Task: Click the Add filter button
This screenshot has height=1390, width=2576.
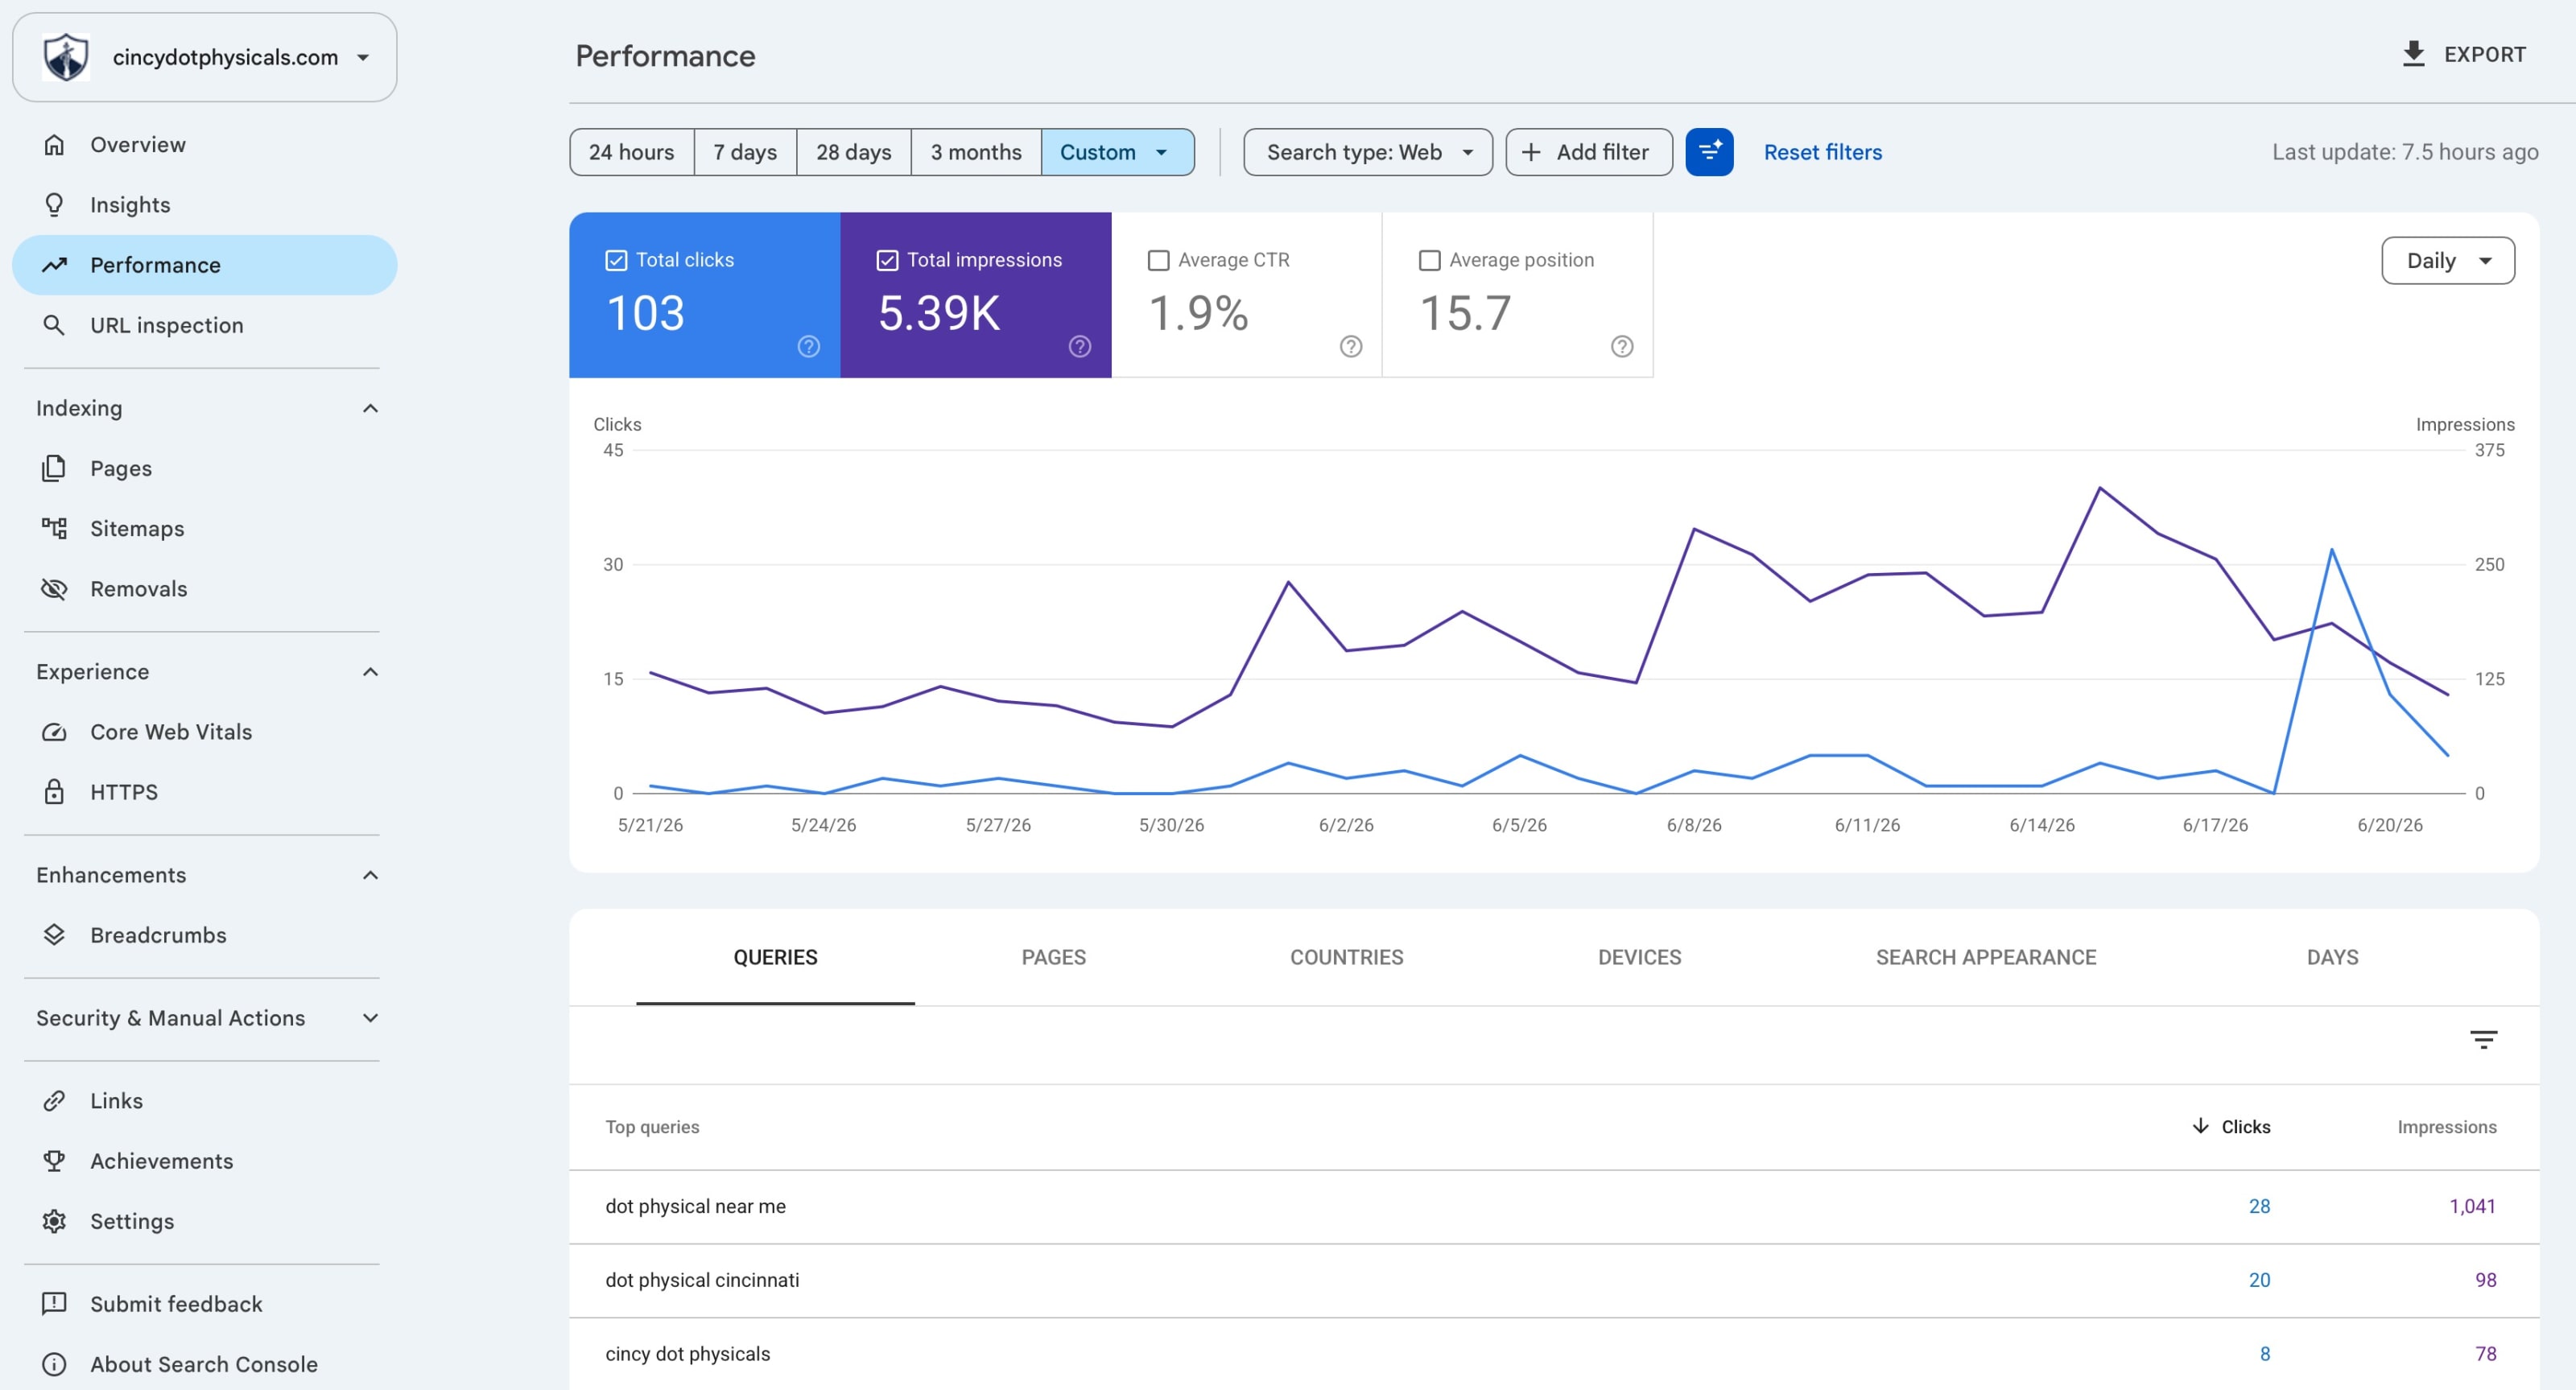Action: (1588, 152)
